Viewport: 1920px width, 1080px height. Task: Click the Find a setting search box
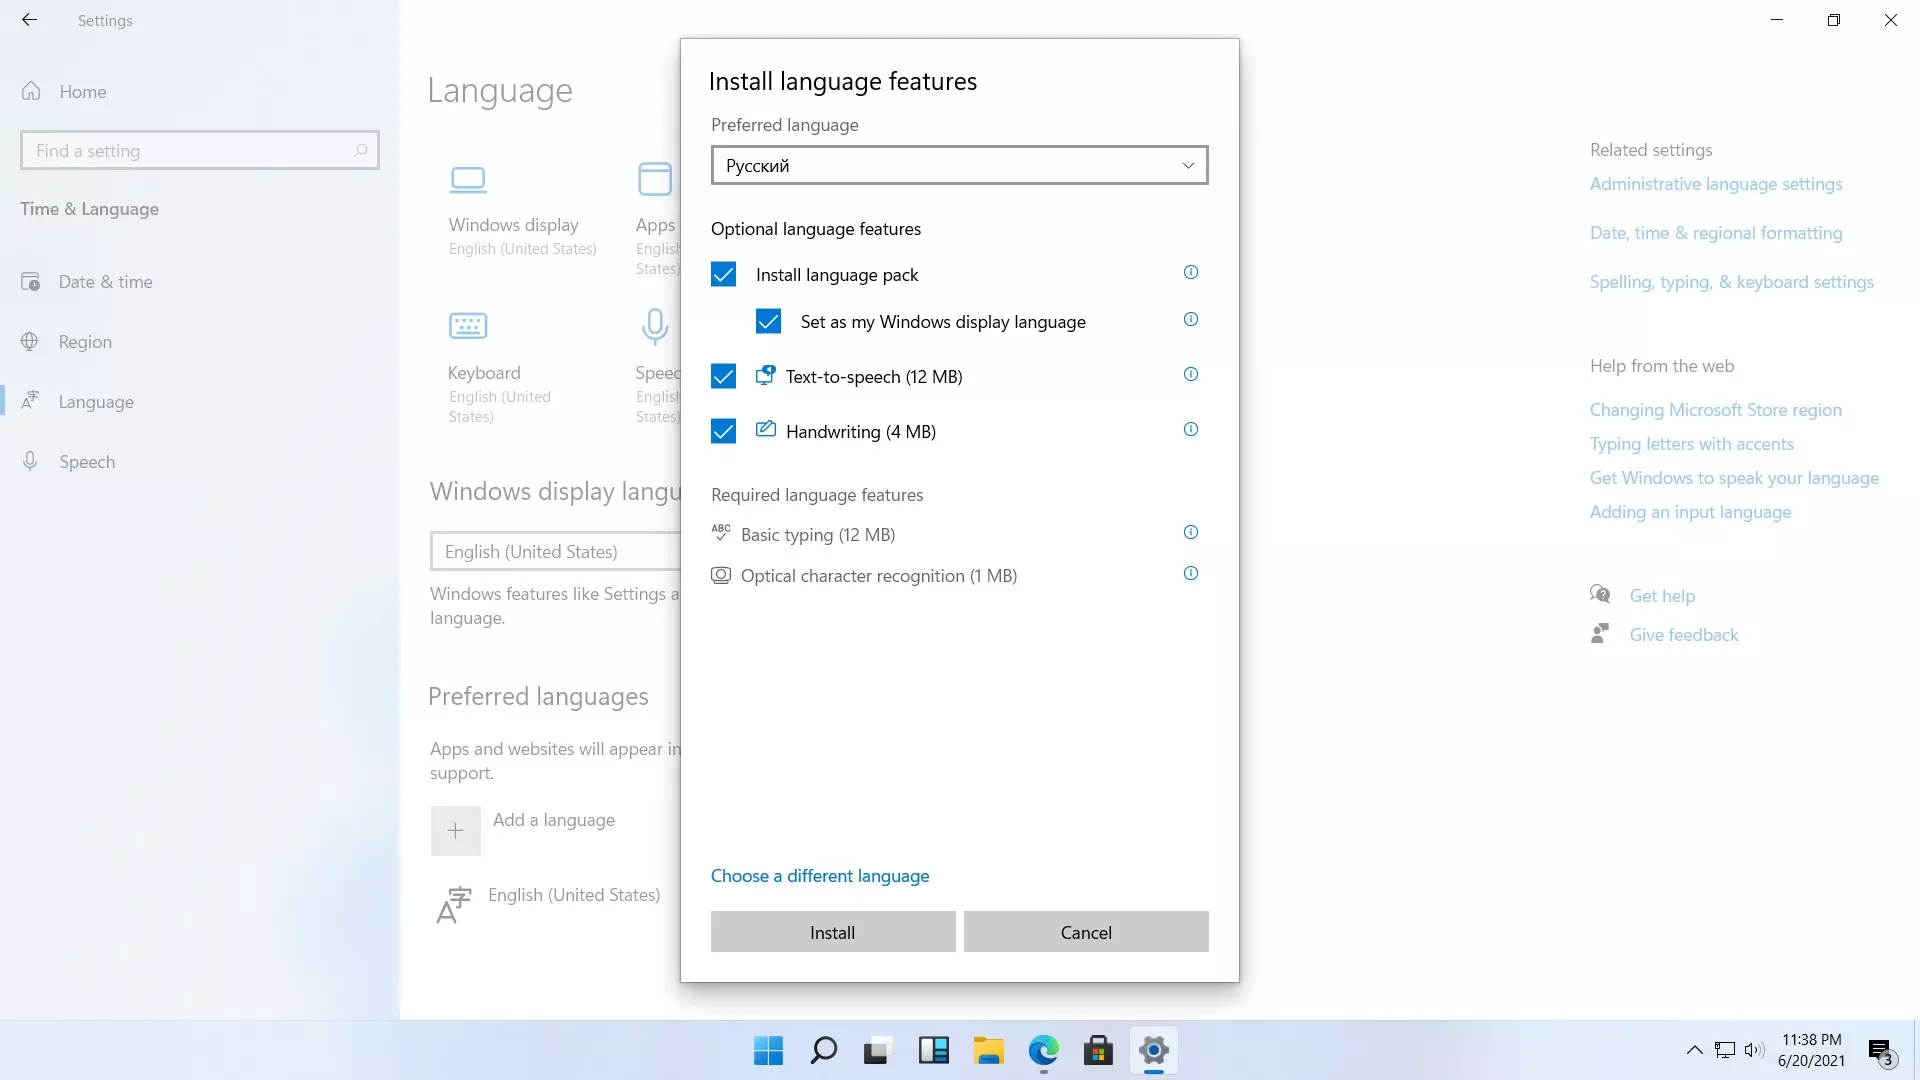click(190, 151)
